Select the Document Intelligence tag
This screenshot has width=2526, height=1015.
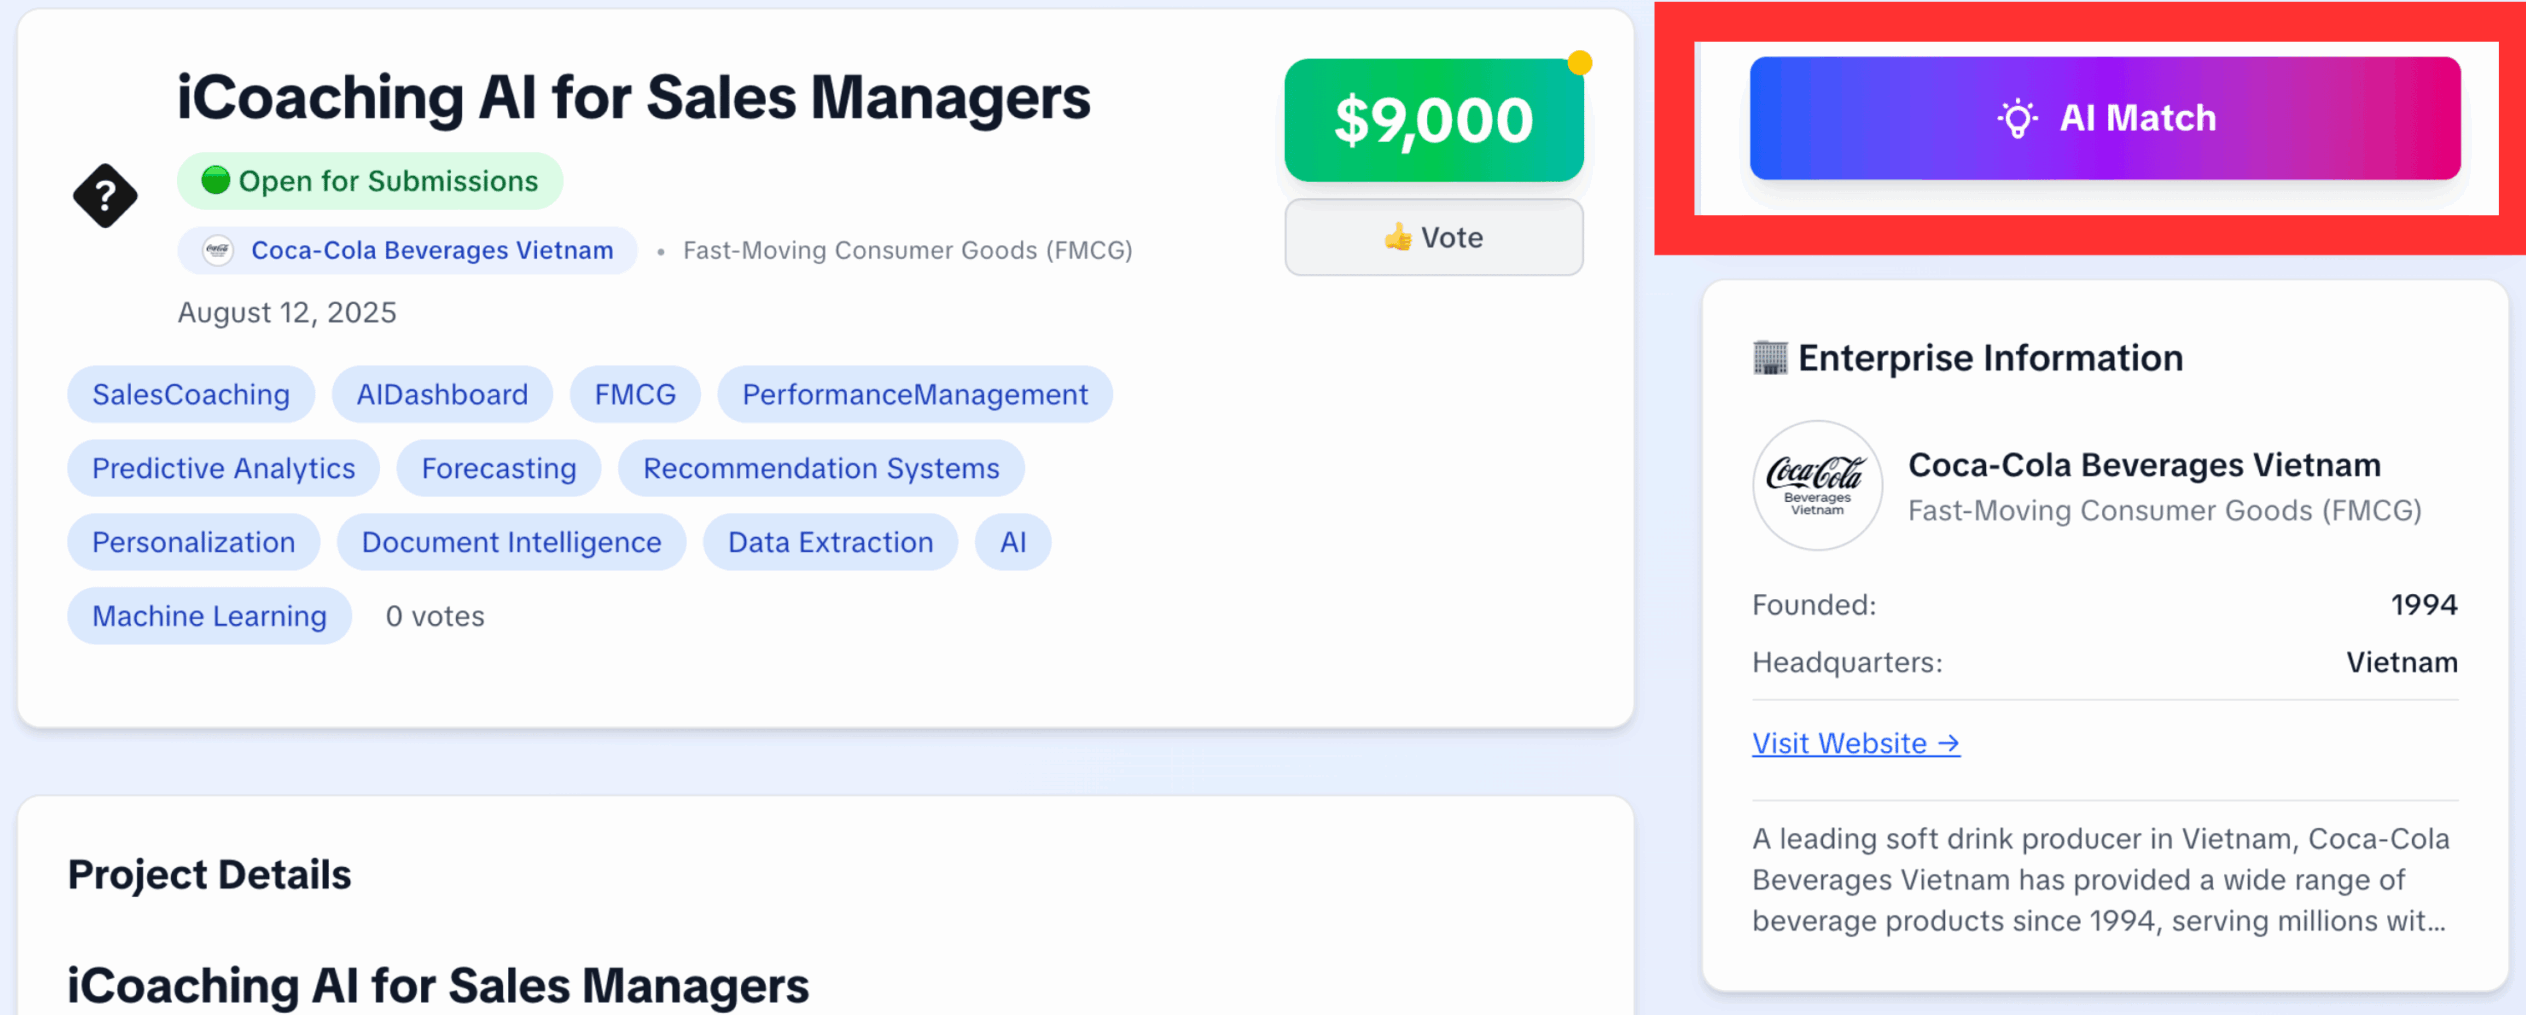[x=511, y=542]
